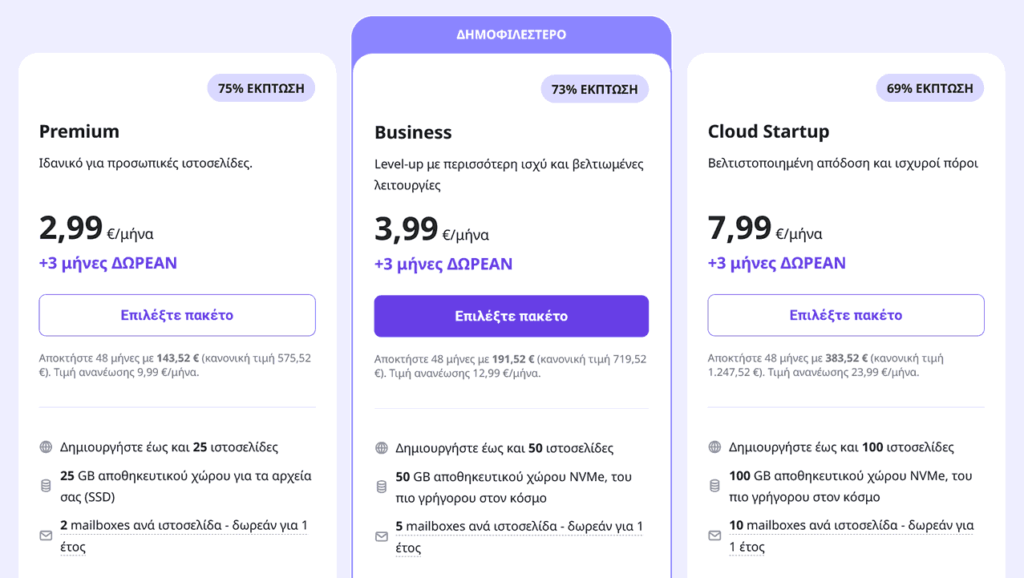Click the globe icon in Cloud Startup plan

coord(714,447)
